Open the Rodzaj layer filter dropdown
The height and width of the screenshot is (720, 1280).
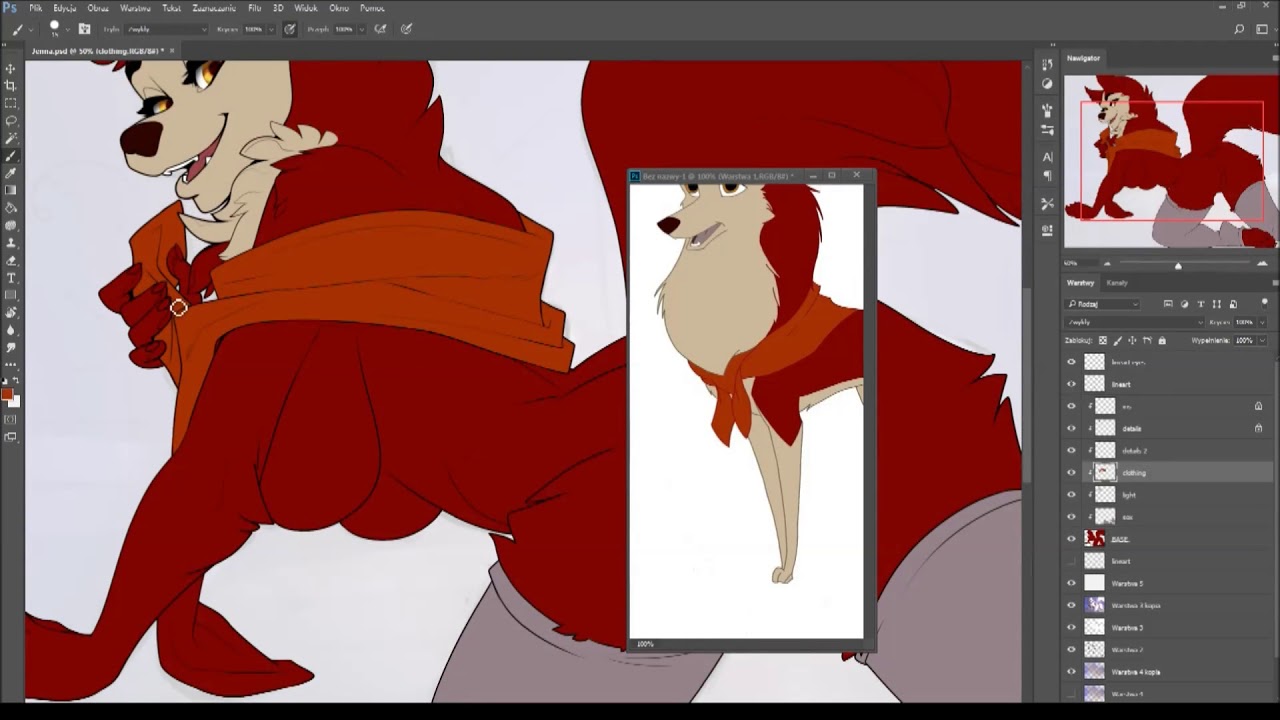tap(1103, 304)
